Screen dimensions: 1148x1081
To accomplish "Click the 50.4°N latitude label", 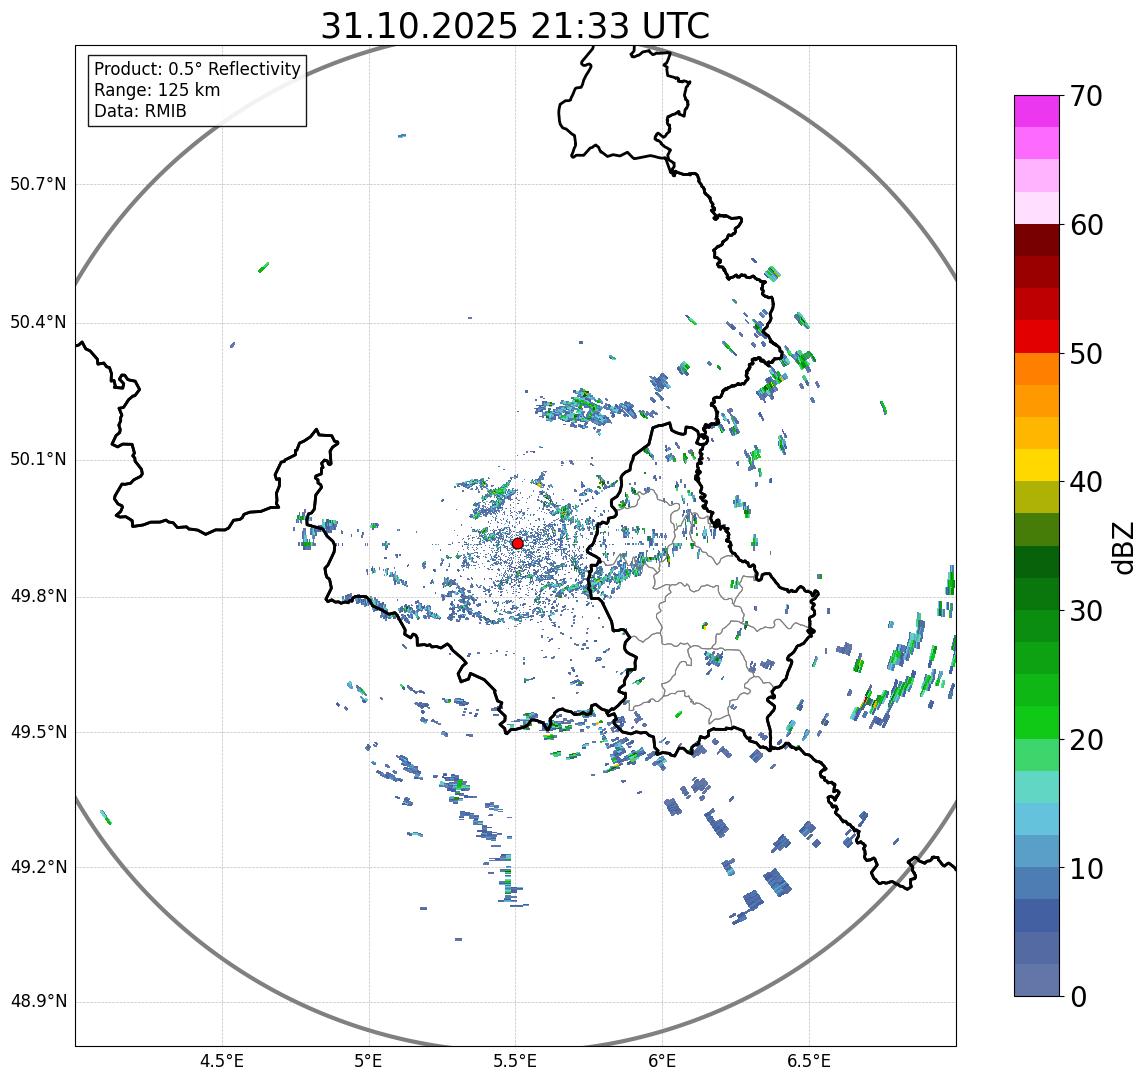I will tap(38, 322).
